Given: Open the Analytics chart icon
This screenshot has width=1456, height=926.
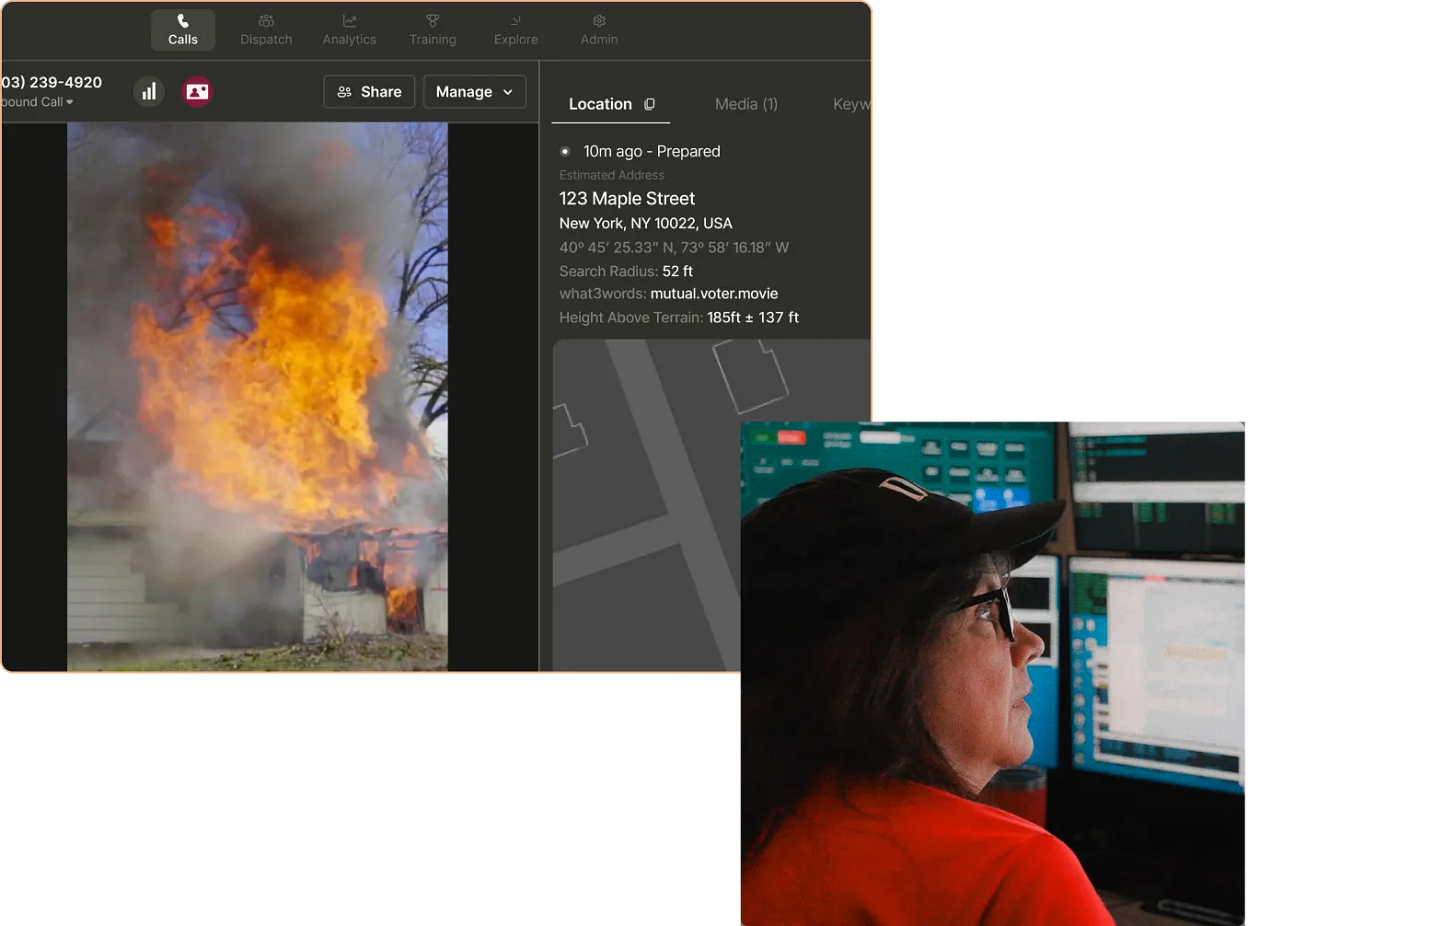Looking at the screenshot, I should (x=349, y=20).
